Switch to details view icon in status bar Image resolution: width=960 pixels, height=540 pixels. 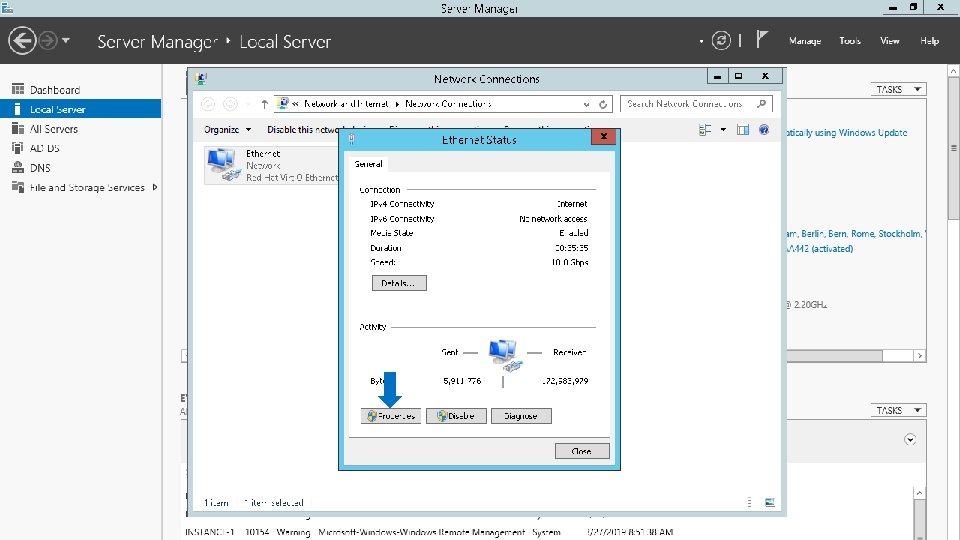[x=749, y=503]
